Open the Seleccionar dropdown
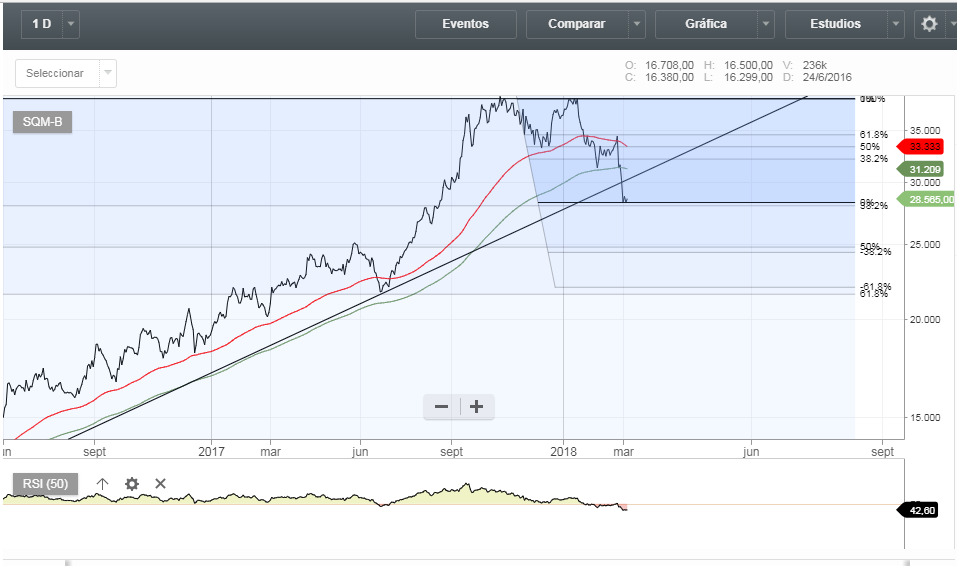 [x=66, y=73]
